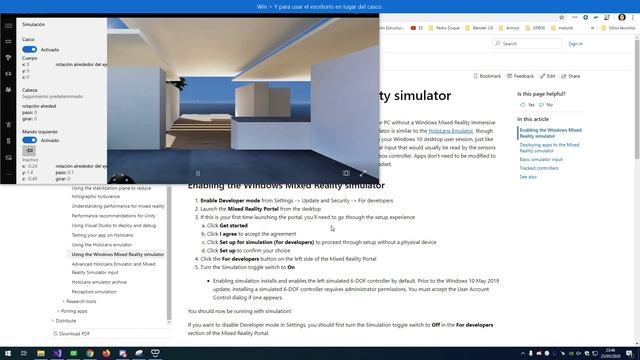Pause the Mixed Reality preview
Viewport: 640px width, 360px height.
tap(198, 173)
